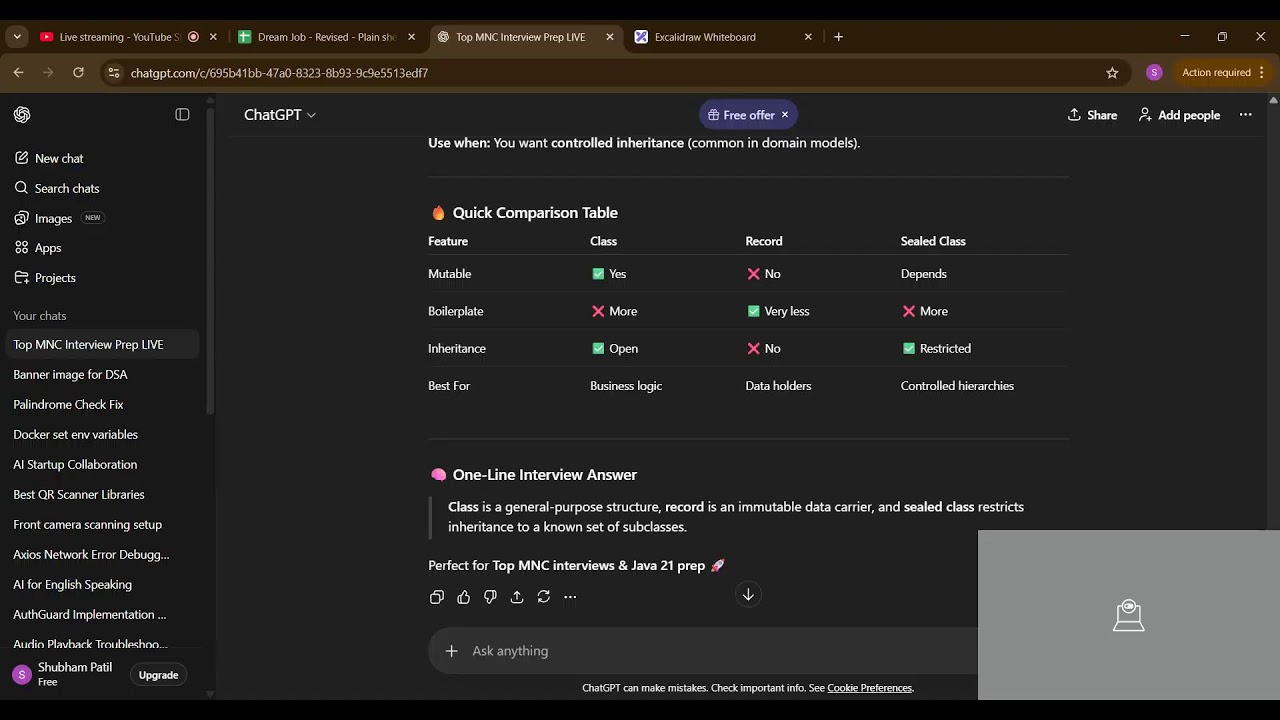Click the Data holders table cell
The width and height of the screenshot is (1280, 720).
(x=778, y=386)
